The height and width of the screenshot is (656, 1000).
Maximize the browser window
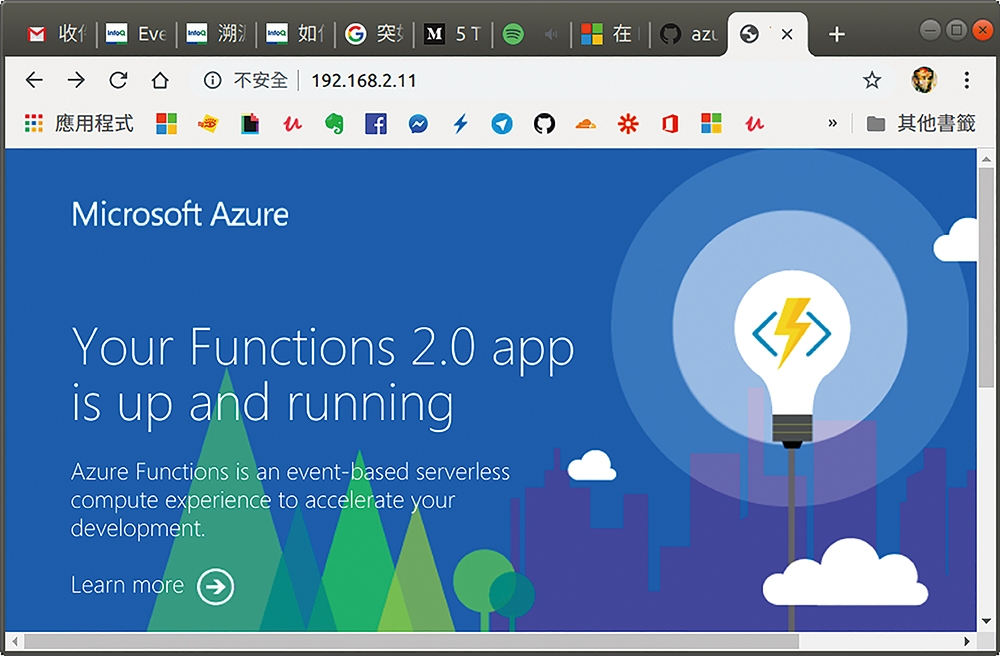(x=957, y=30)
